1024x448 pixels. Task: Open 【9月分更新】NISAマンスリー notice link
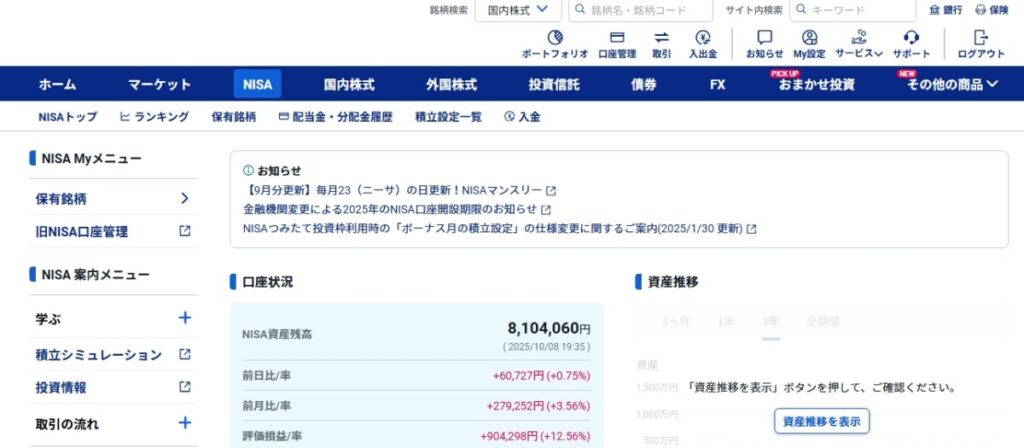tap(392, 191)
